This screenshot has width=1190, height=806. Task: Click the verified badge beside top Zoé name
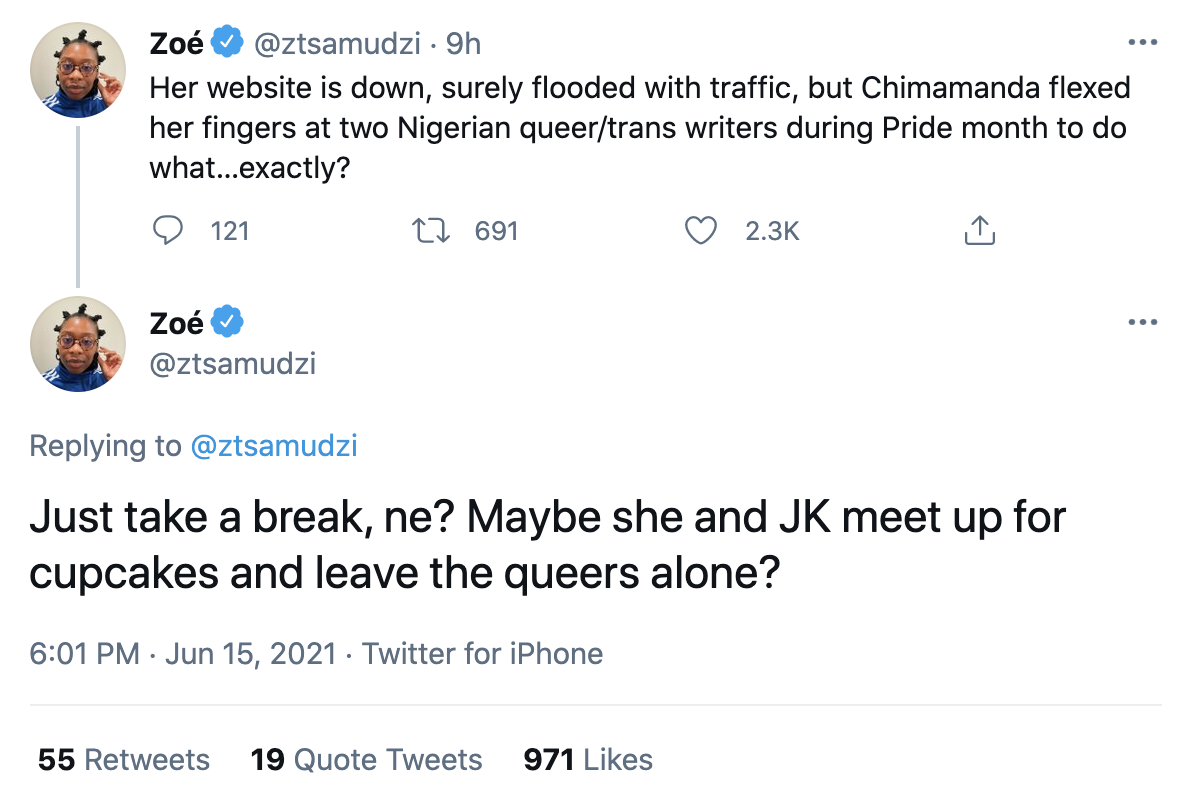point(227,41)
